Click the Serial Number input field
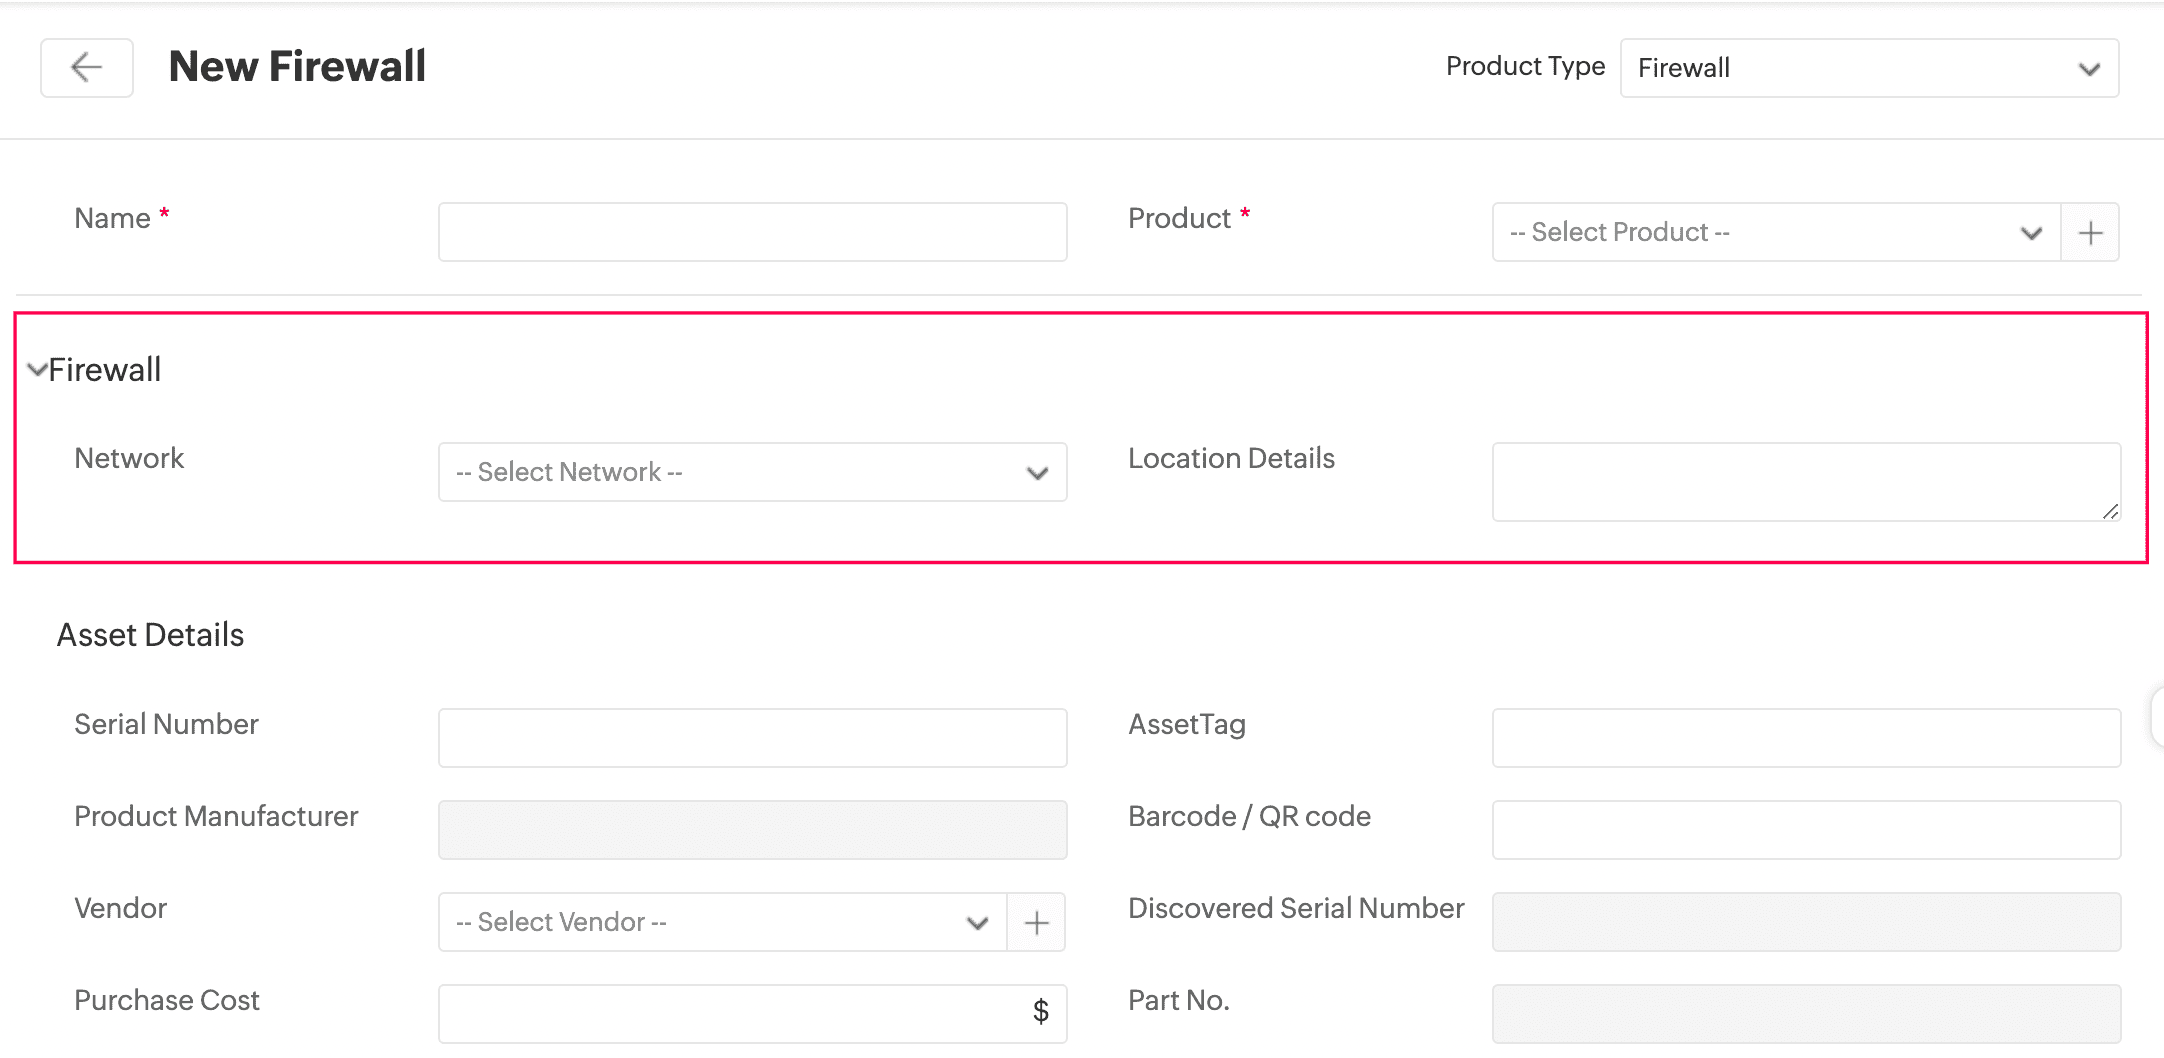 click(752, 738)
